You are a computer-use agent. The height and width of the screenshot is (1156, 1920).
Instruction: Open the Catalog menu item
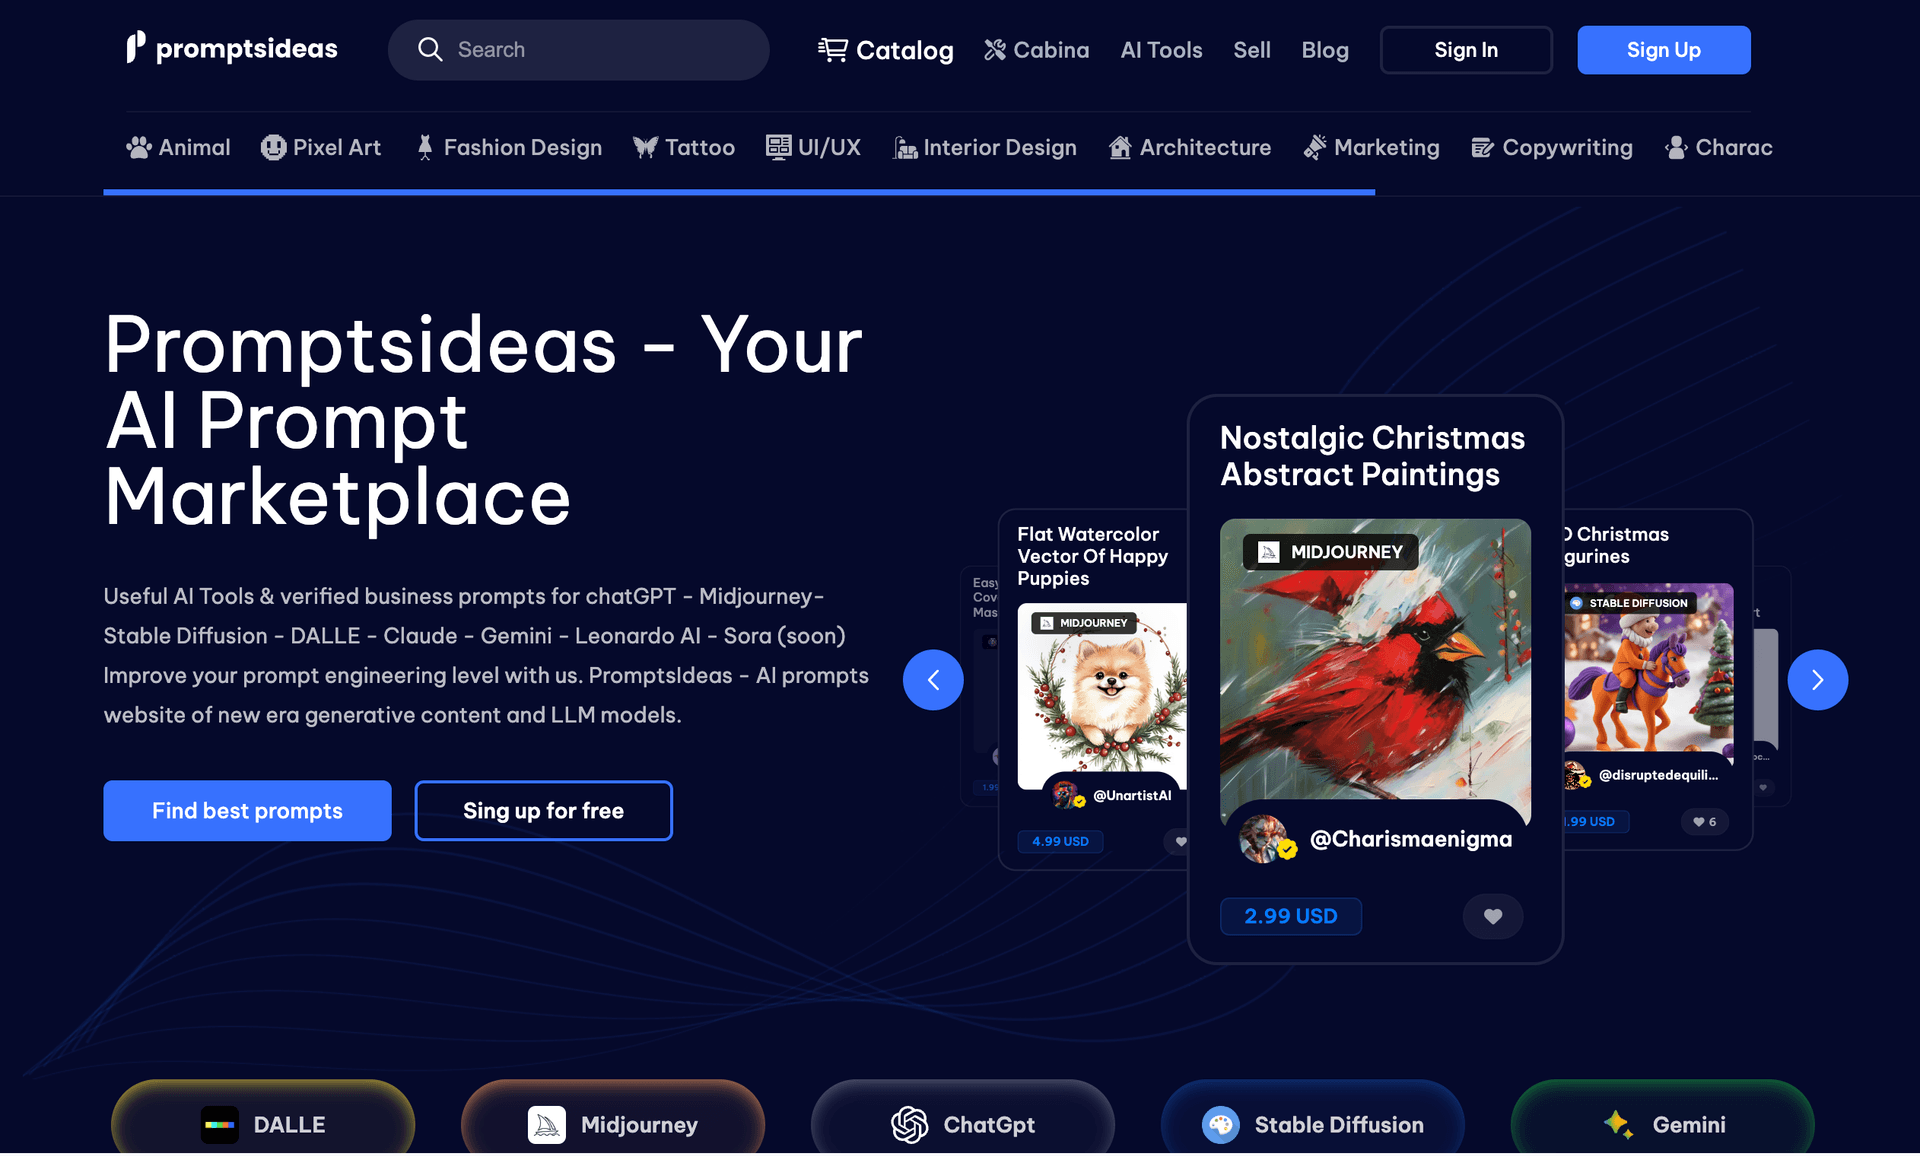click(885, 50)
